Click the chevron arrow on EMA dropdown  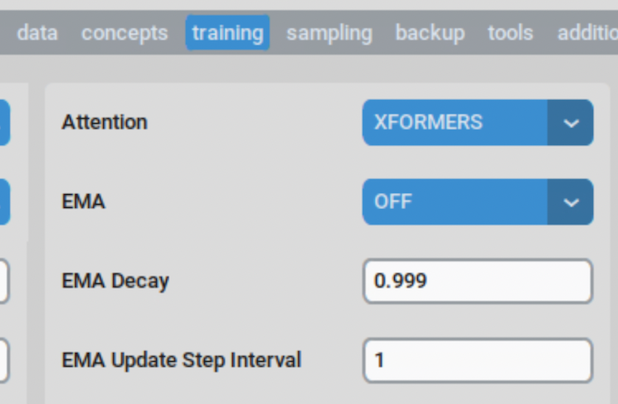coord(571,202)
